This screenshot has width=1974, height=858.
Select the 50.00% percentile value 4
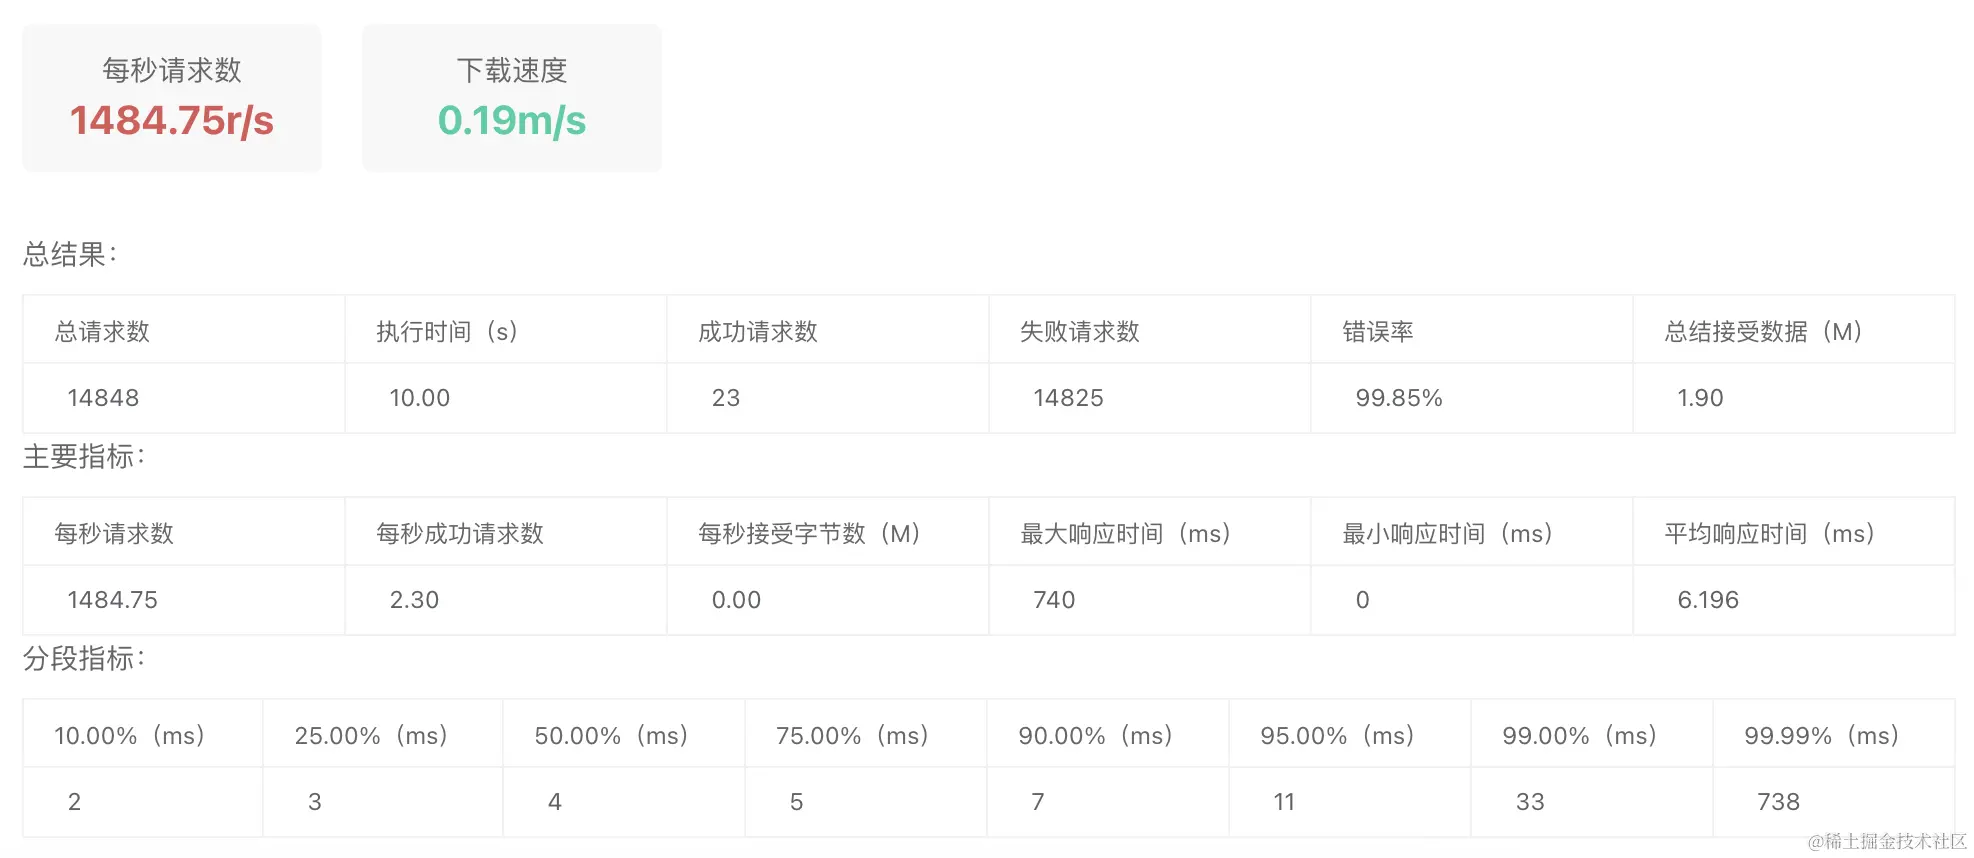tap(555, 802)
